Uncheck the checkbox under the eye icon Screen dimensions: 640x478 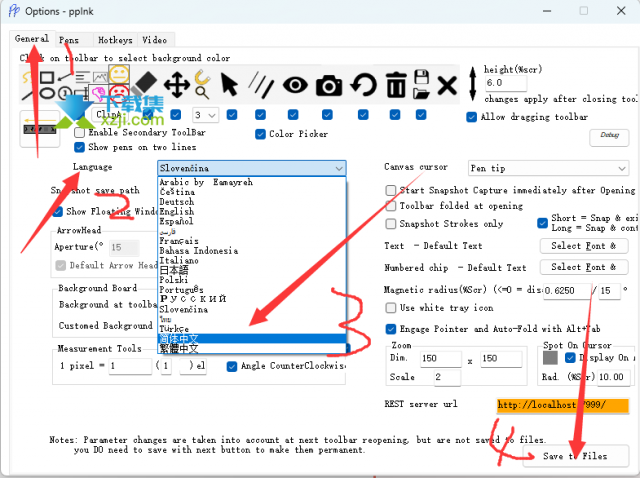(293, 115)
